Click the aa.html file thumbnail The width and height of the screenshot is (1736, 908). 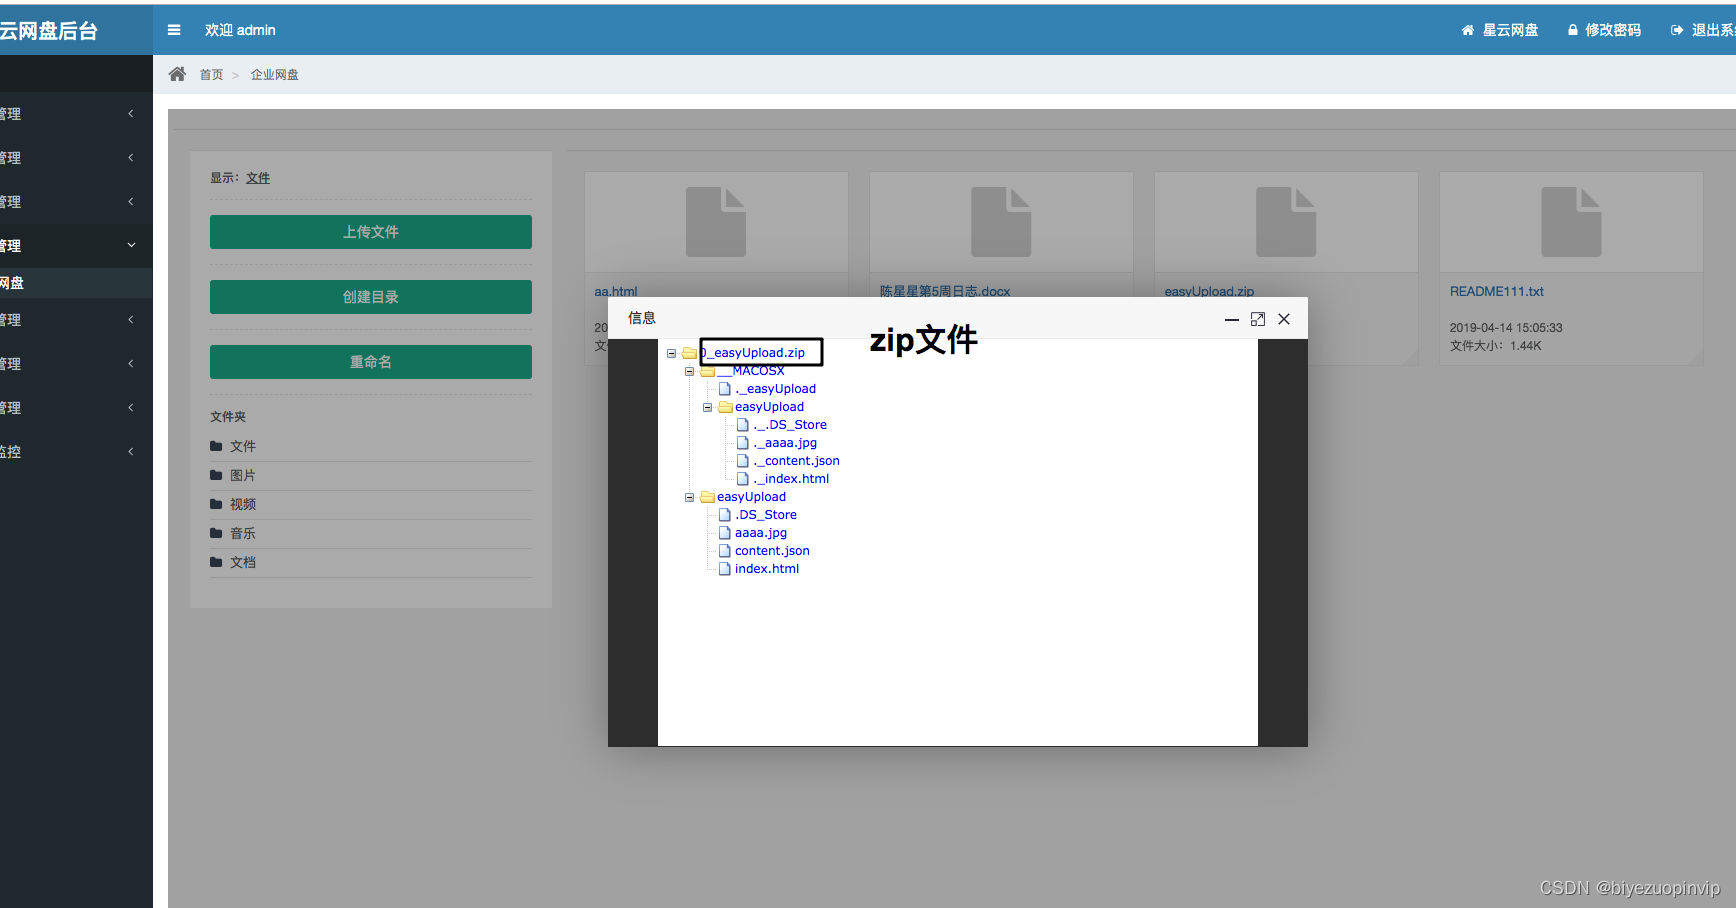pos(716,222)
